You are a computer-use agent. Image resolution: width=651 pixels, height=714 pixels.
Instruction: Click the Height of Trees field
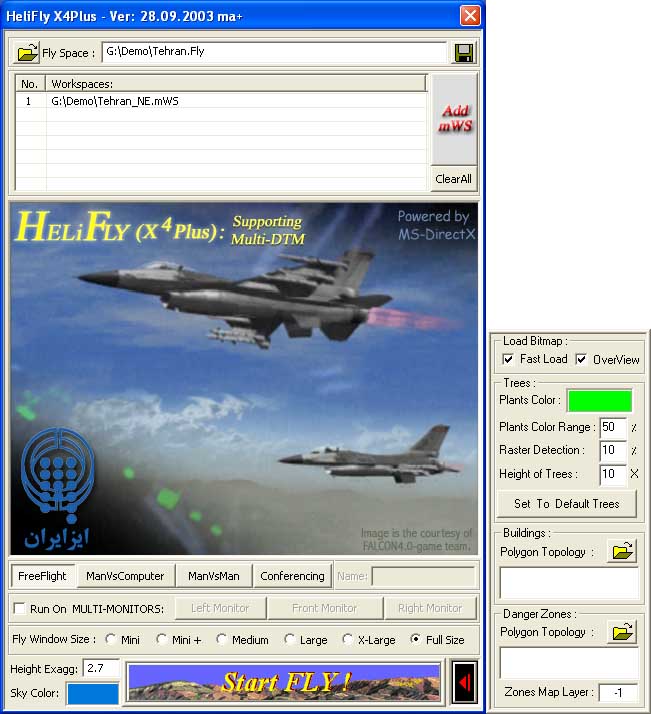pos(612,474)
